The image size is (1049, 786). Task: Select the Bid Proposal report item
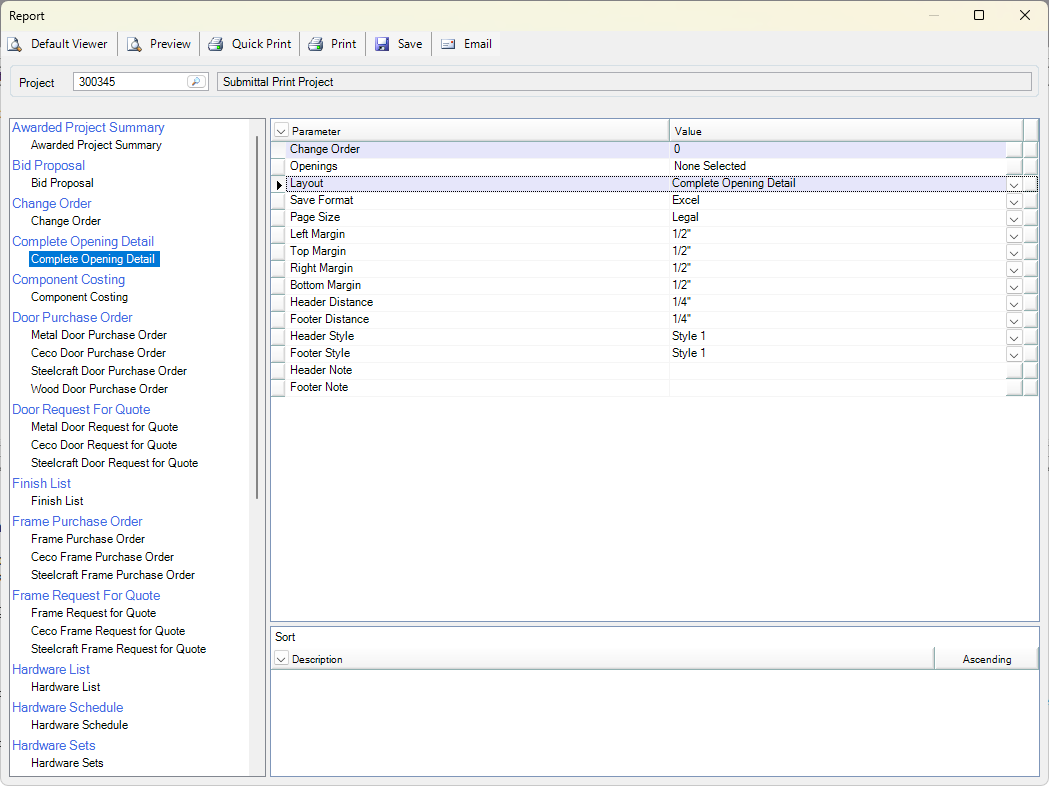coord(62,183)
